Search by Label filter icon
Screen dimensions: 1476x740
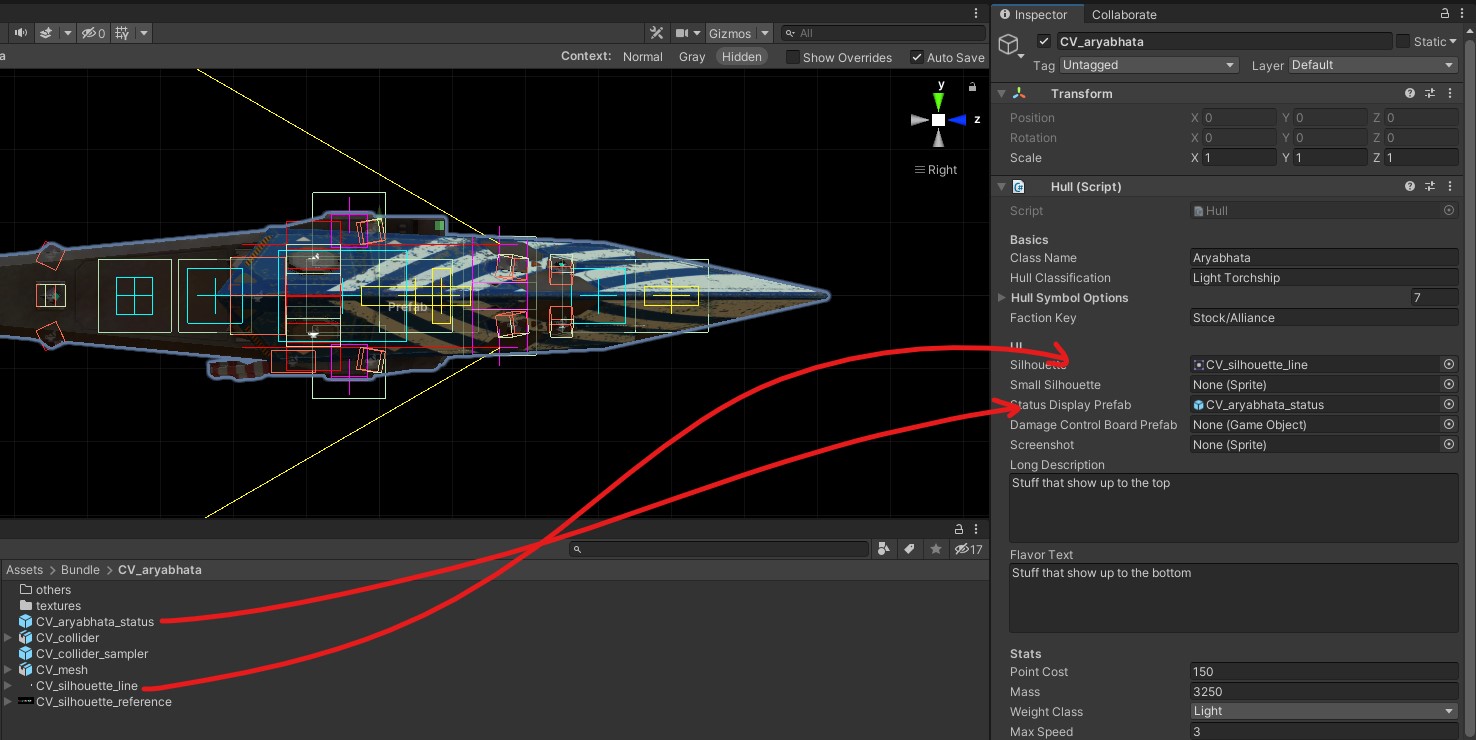910,549
